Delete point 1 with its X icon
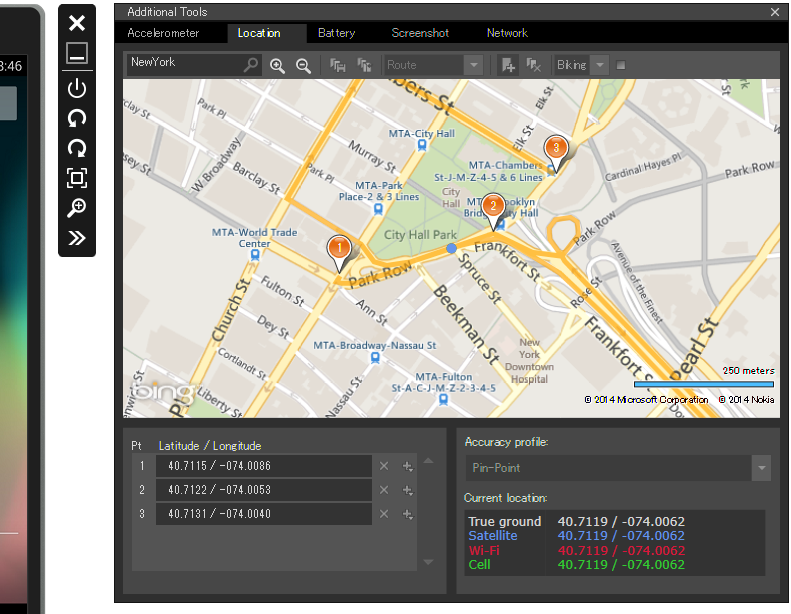Image resolution: width=791 pixels, height=614 pixels. click(x=384, y=466)
